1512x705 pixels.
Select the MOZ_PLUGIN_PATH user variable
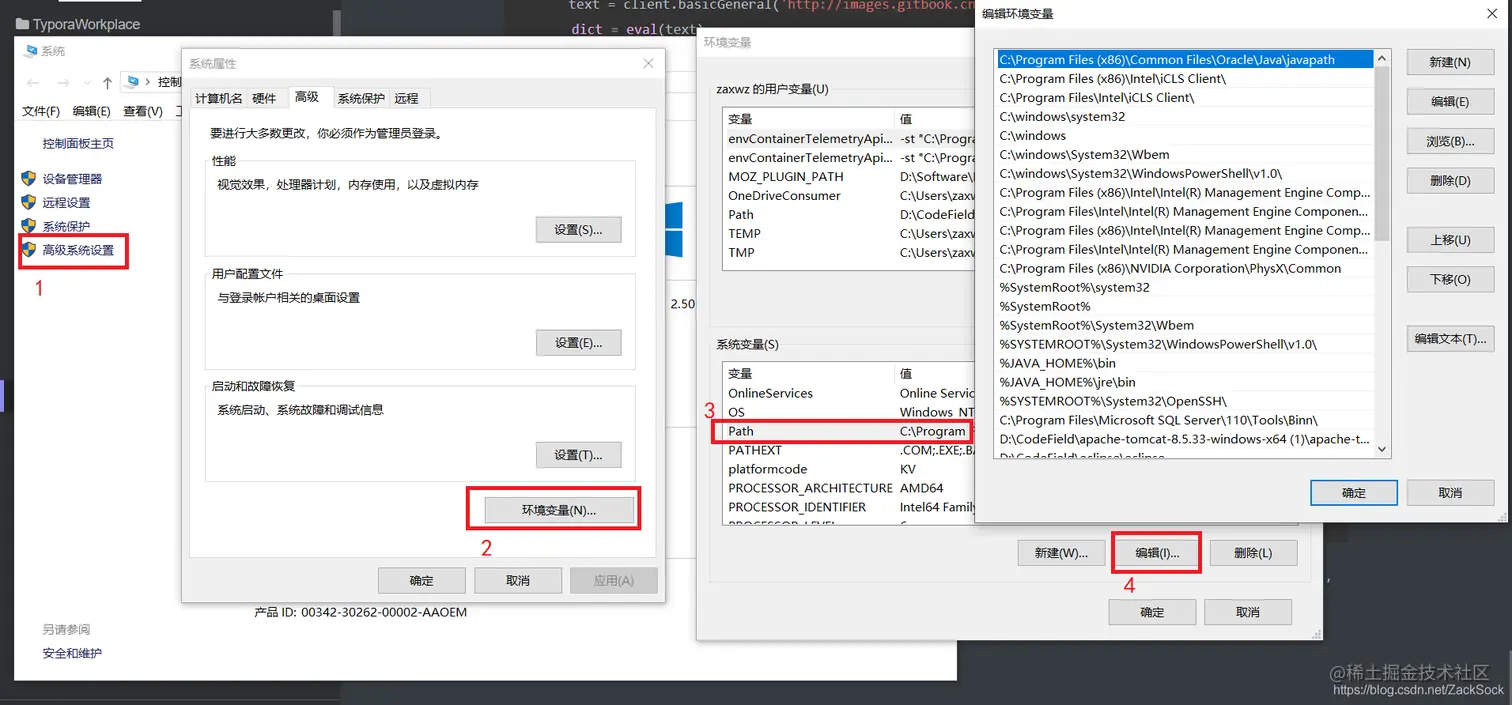(x=848, y=176)
